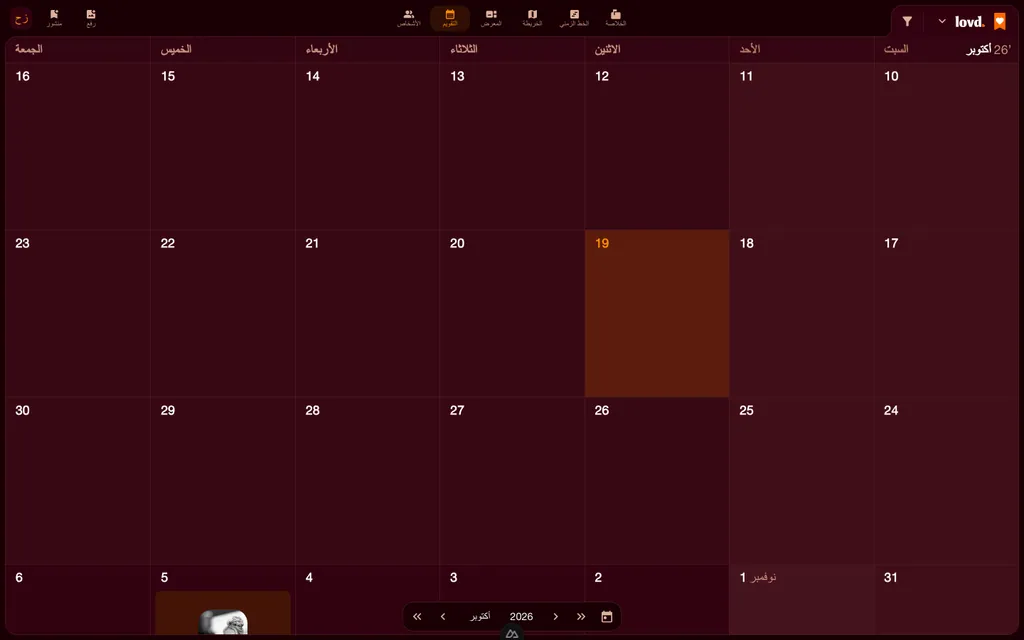Click day 13 in the calendar

click(512, 146)
